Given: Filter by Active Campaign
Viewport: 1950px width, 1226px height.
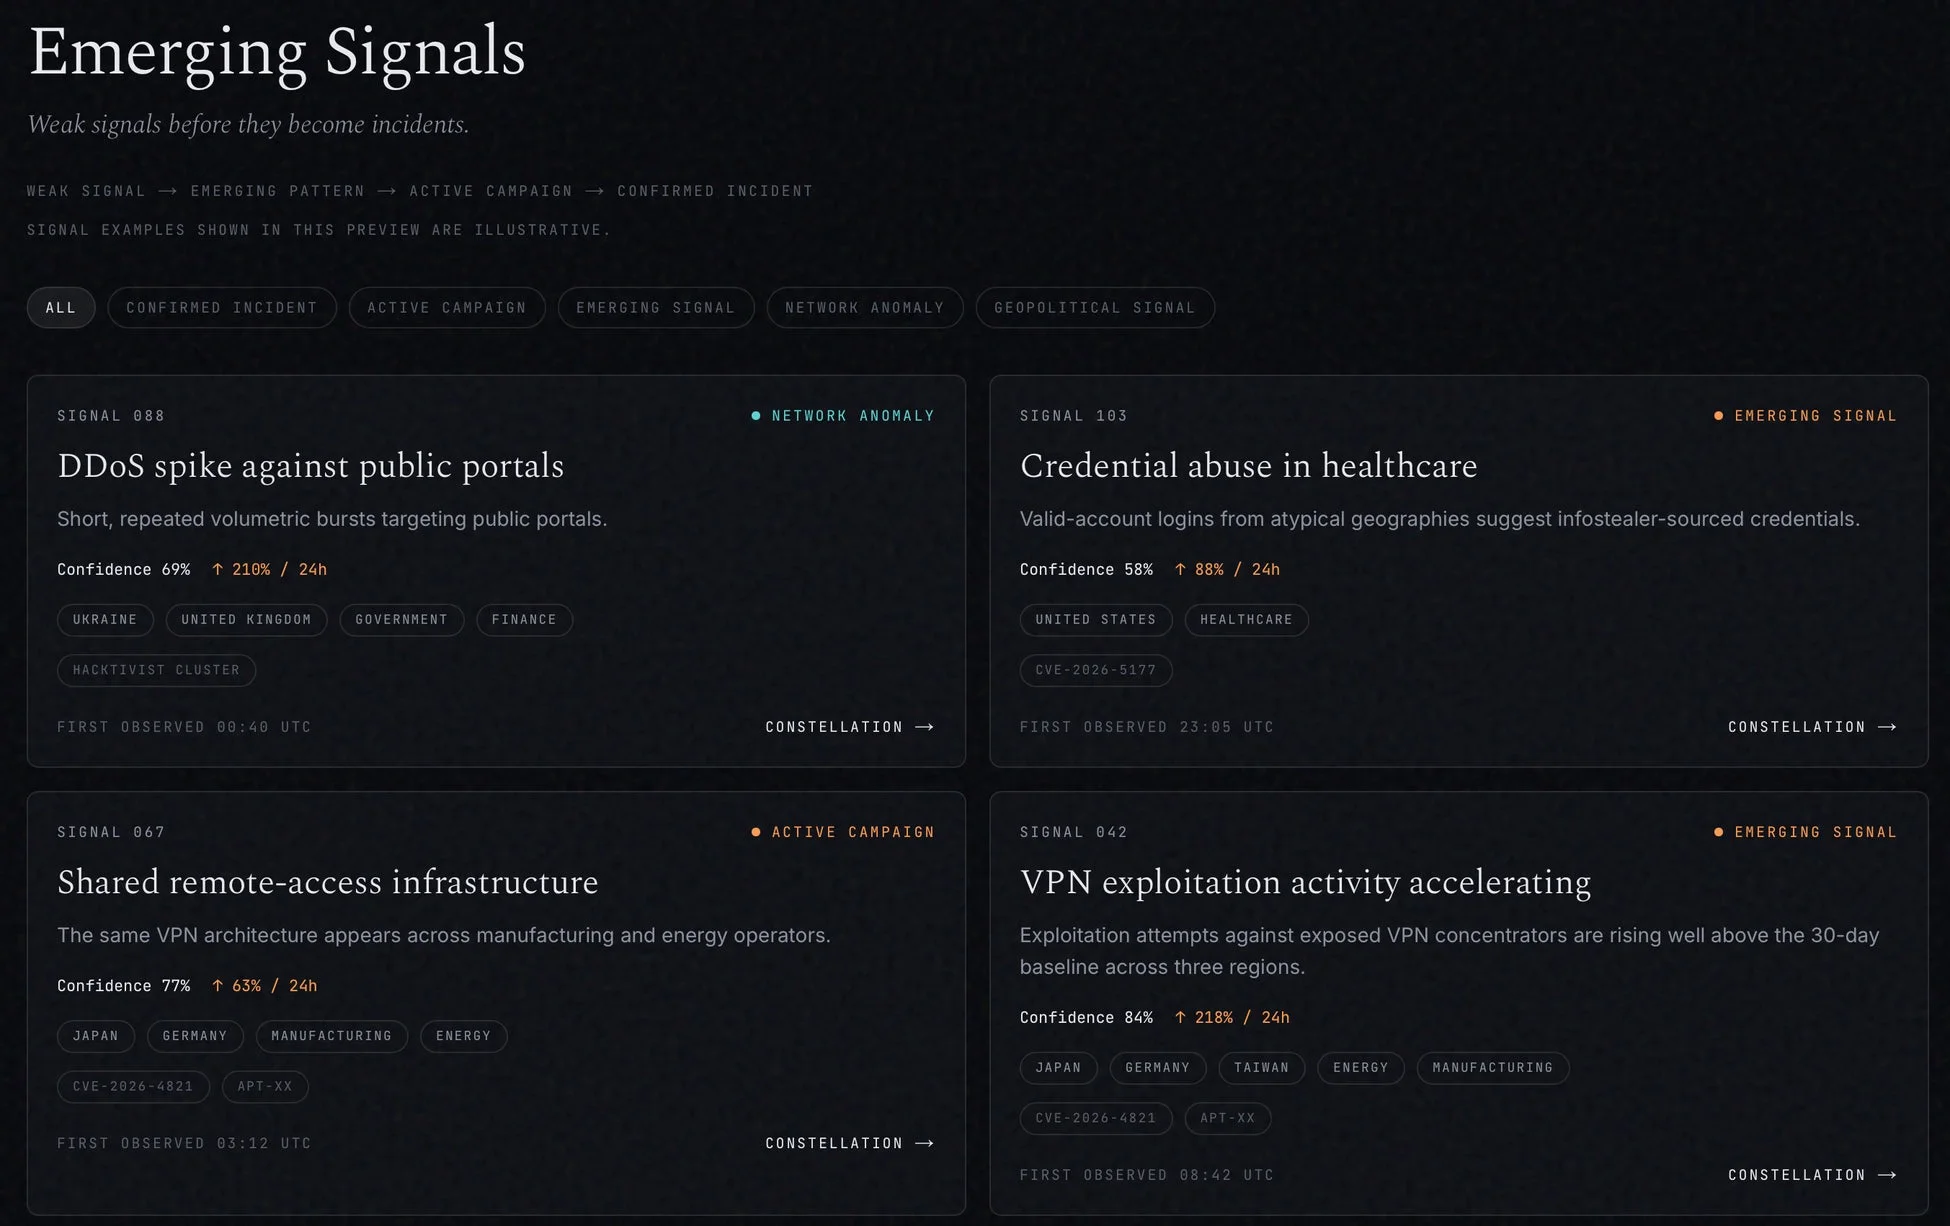Looking at the screenshot, I should point(447,308).
